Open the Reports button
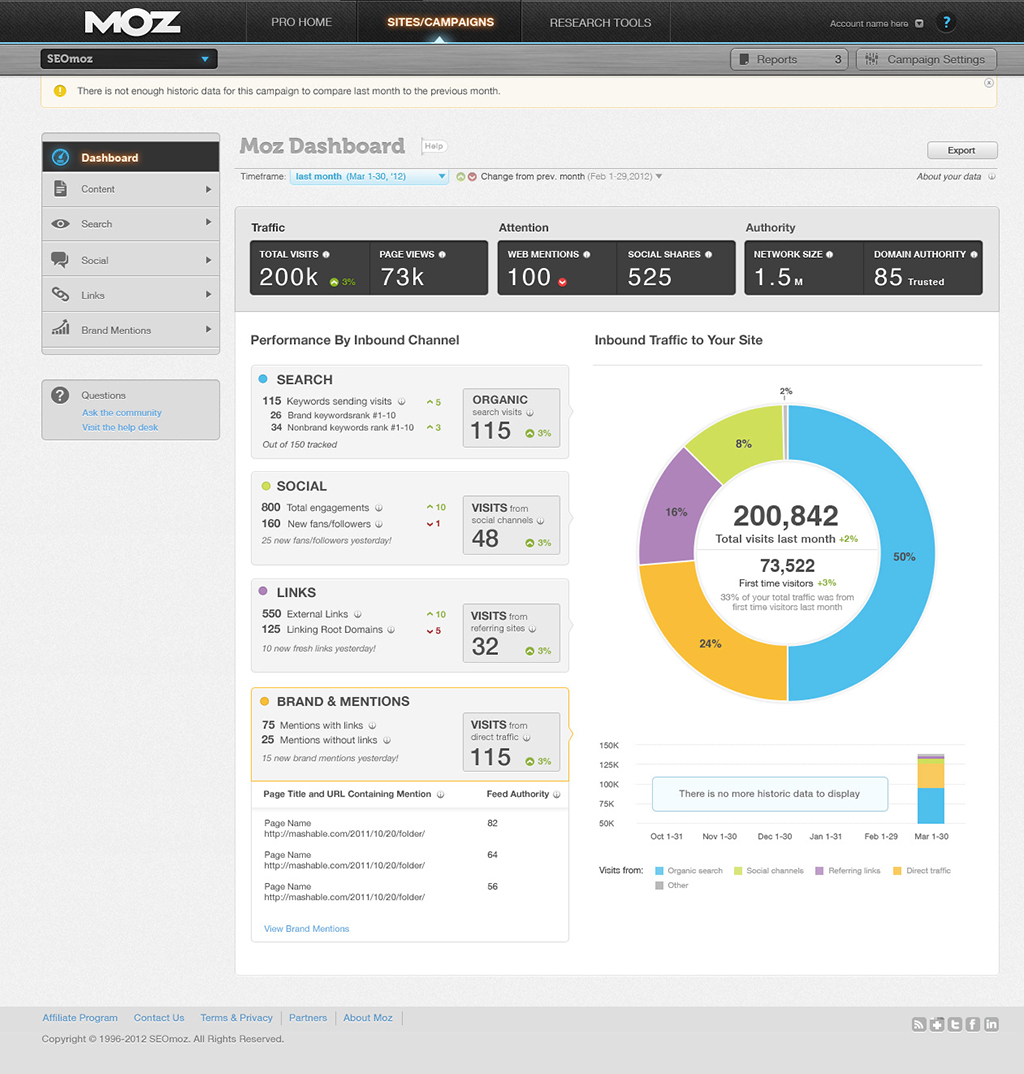This screenshot has height=1074, width=1024. 790,60
